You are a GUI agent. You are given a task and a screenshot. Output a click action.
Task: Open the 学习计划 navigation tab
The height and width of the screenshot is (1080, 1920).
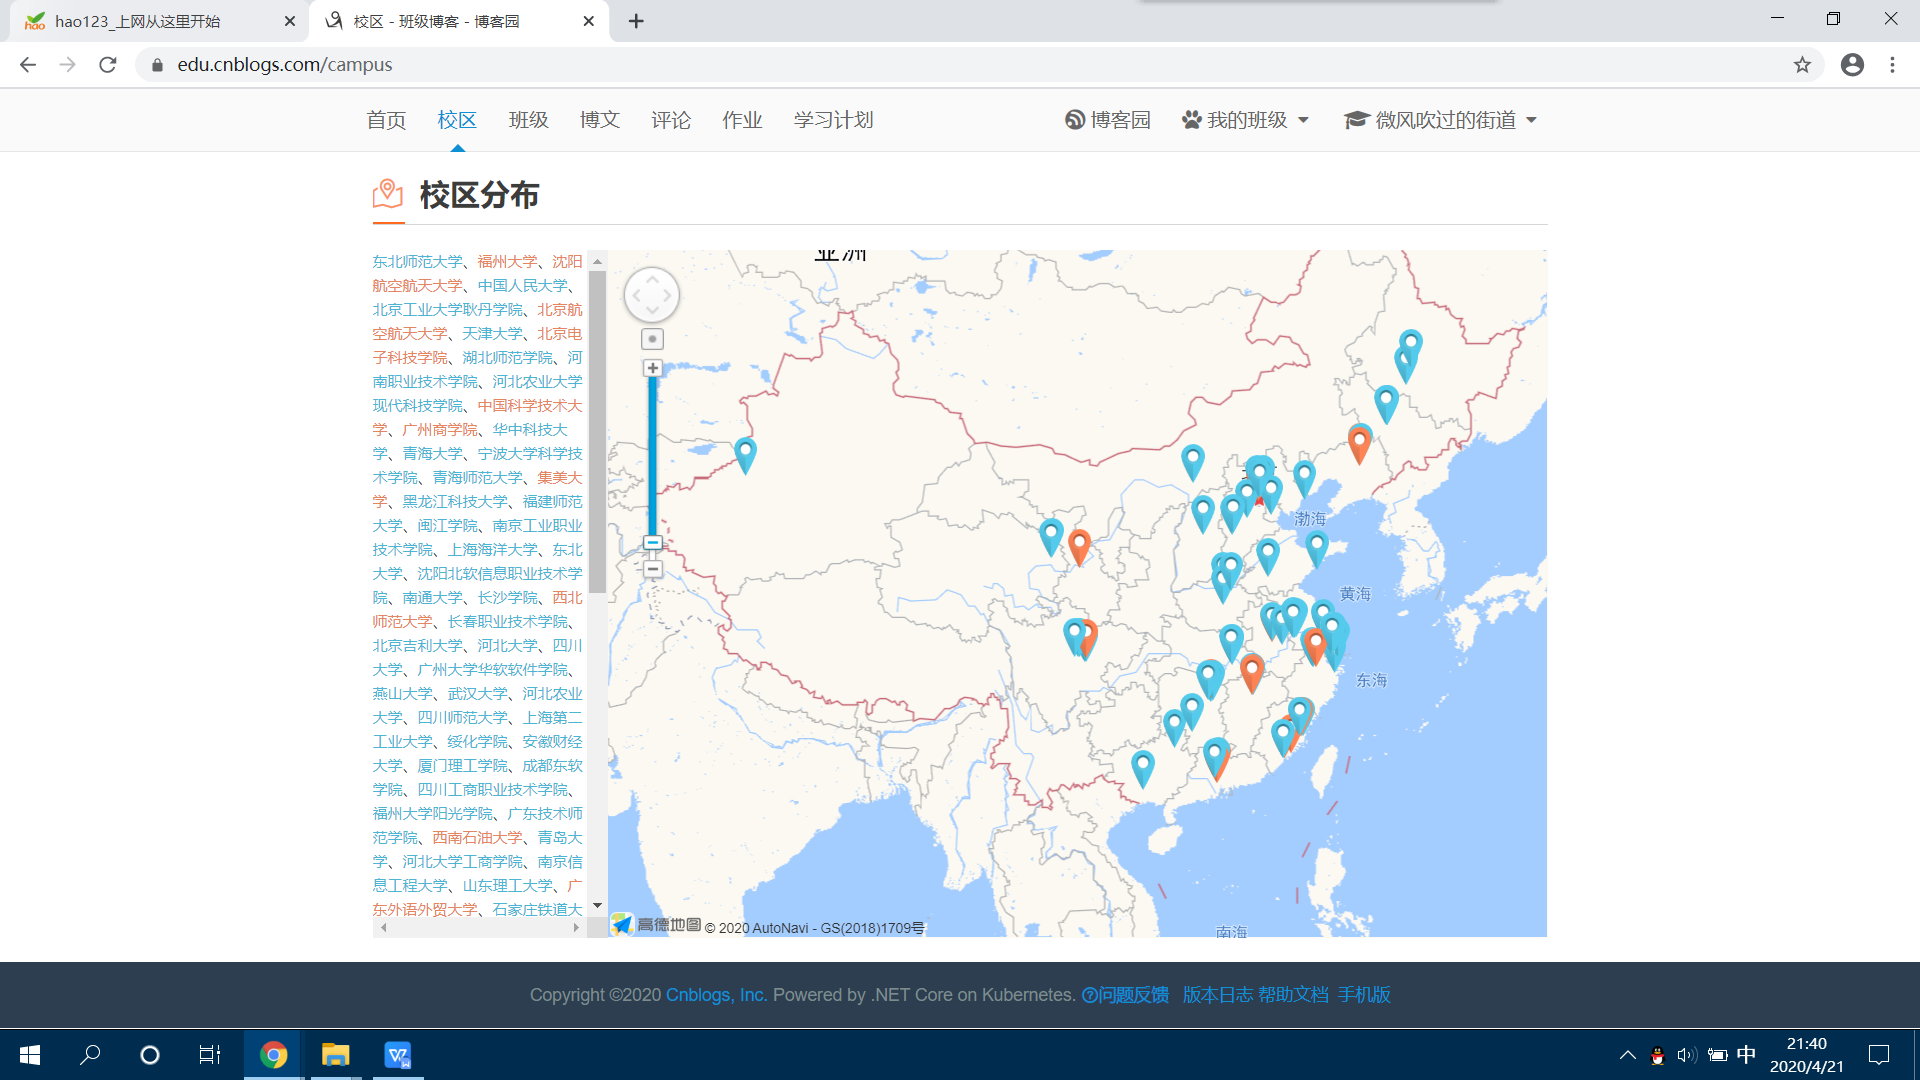[x=833, y=120]
